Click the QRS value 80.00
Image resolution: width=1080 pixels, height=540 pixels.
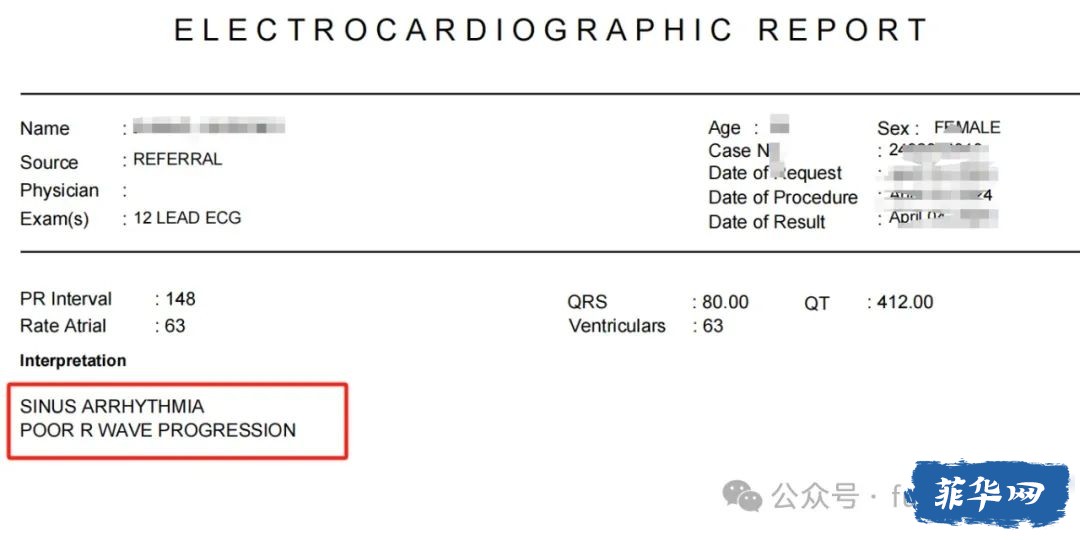click(725, 302)
